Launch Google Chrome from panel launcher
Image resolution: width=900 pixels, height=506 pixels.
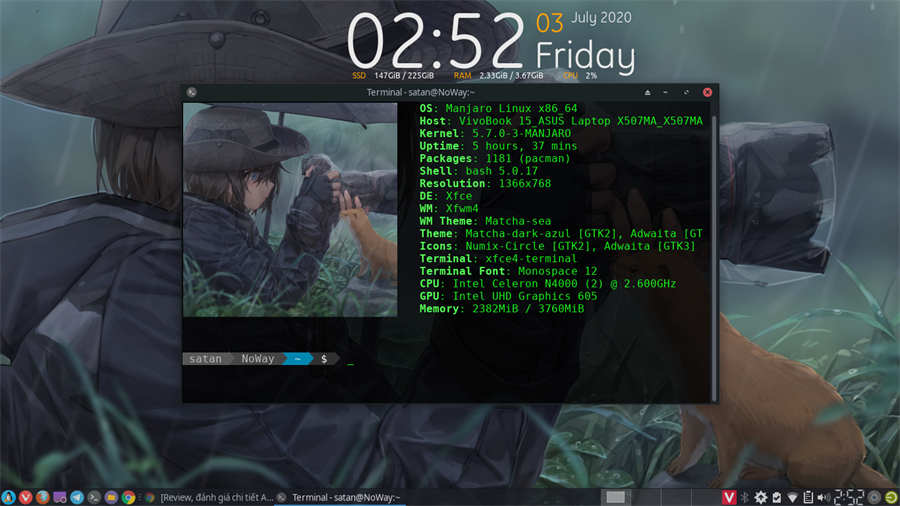click(x=129, y=497)
